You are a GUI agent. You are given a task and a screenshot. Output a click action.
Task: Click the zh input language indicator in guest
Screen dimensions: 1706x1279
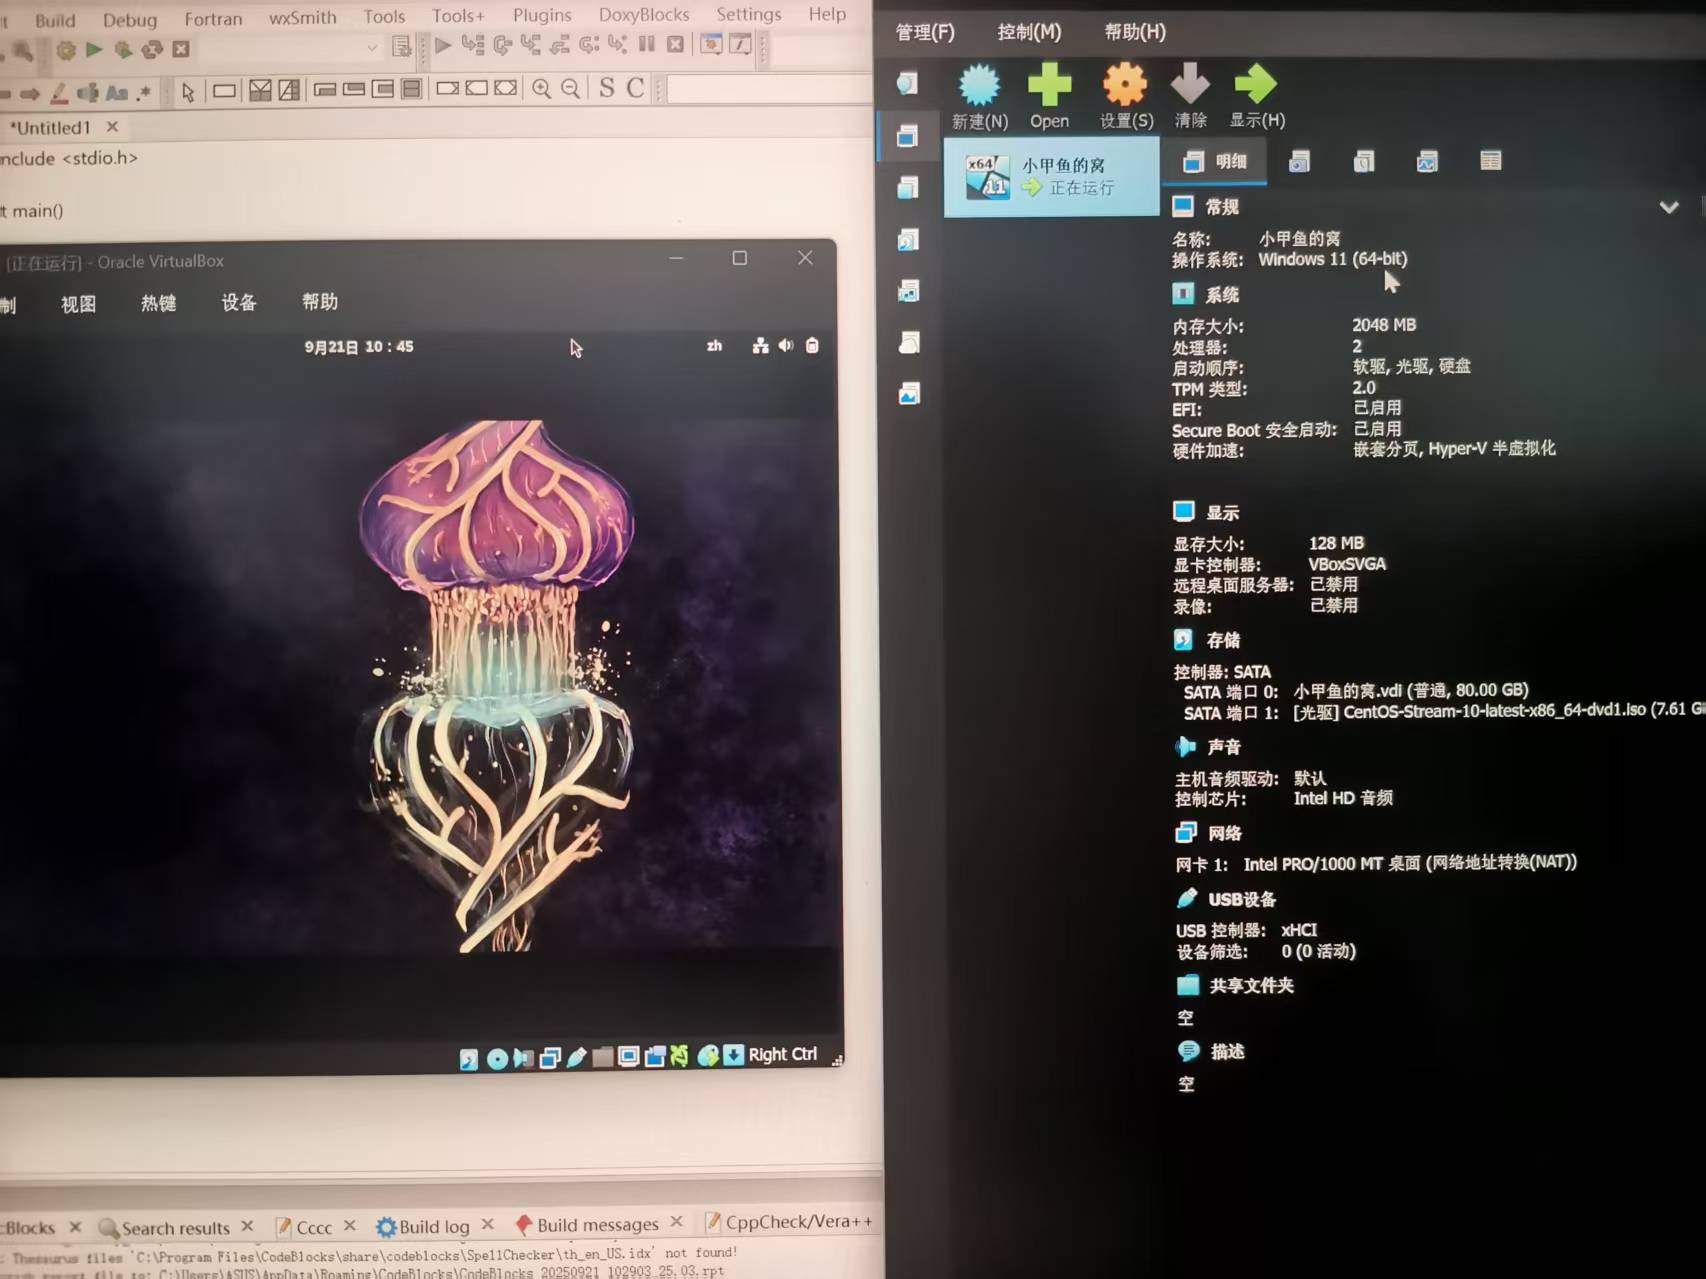(714, 346)
